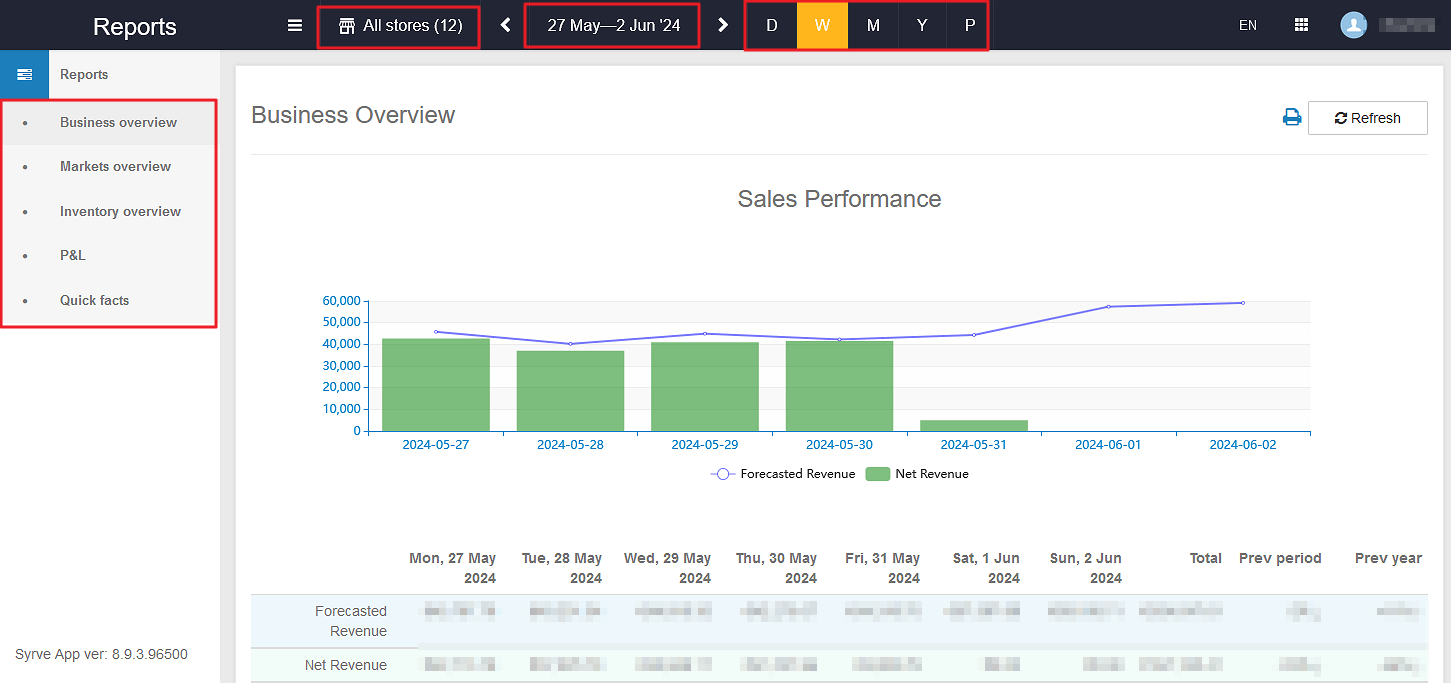
Task: Select the Year (Y) period button
Action: (x=922, y=26)
